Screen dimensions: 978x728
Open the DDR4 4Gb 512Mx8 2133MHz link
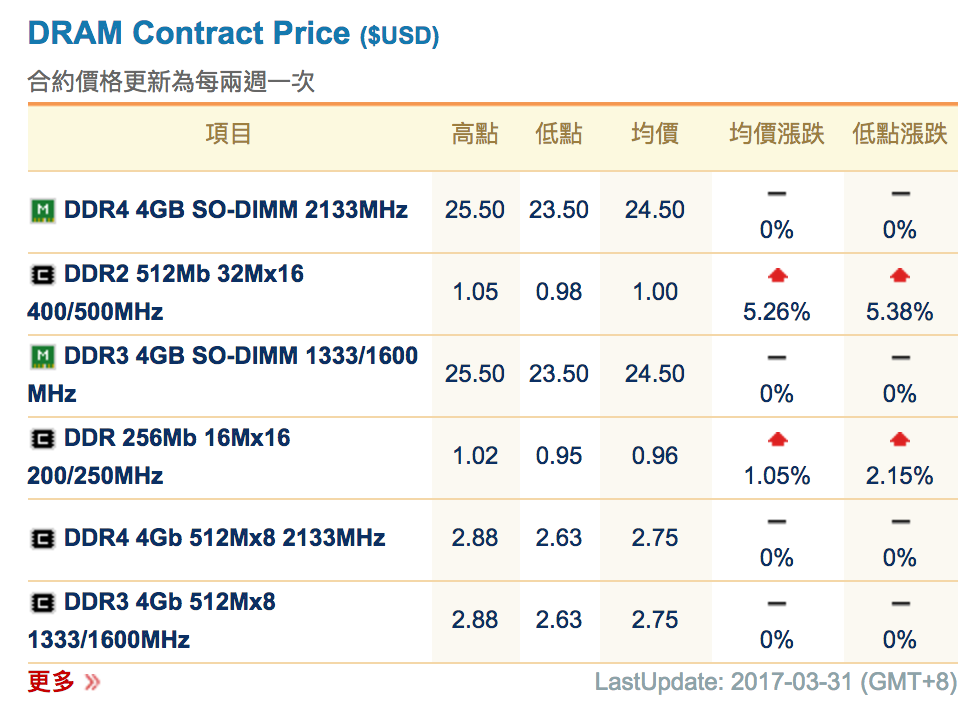224,538
